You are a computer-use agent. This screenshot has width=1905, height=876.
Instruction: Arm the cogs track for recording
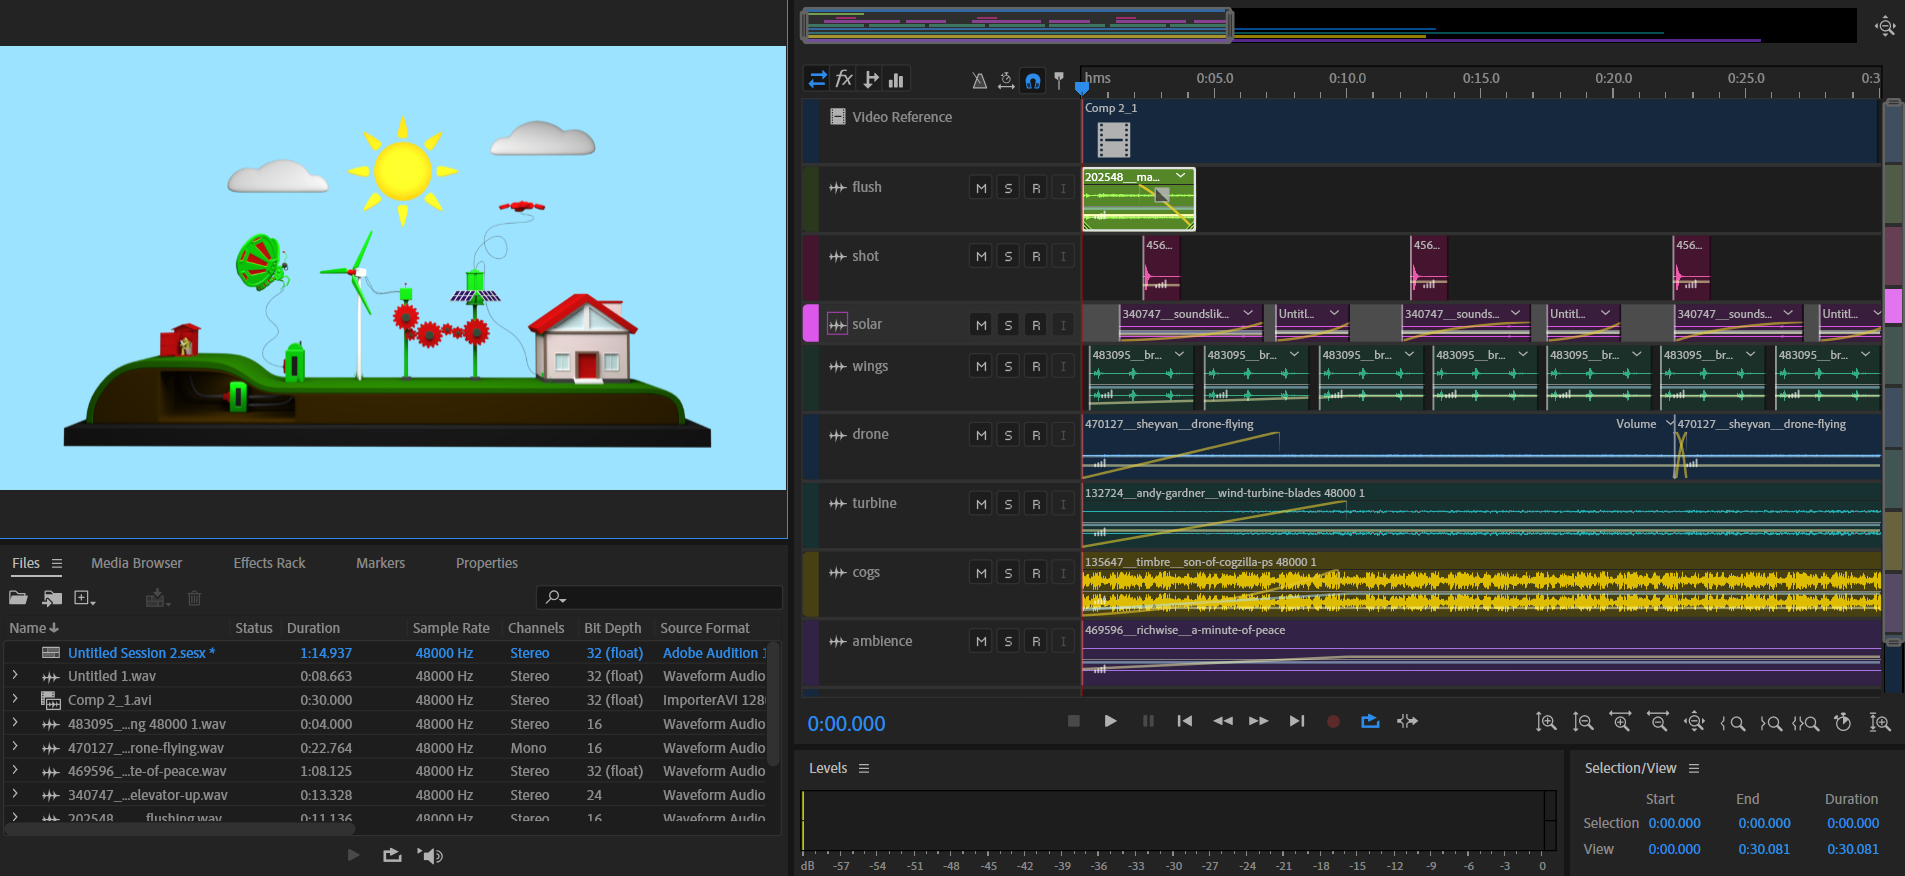pos(1036,573)
